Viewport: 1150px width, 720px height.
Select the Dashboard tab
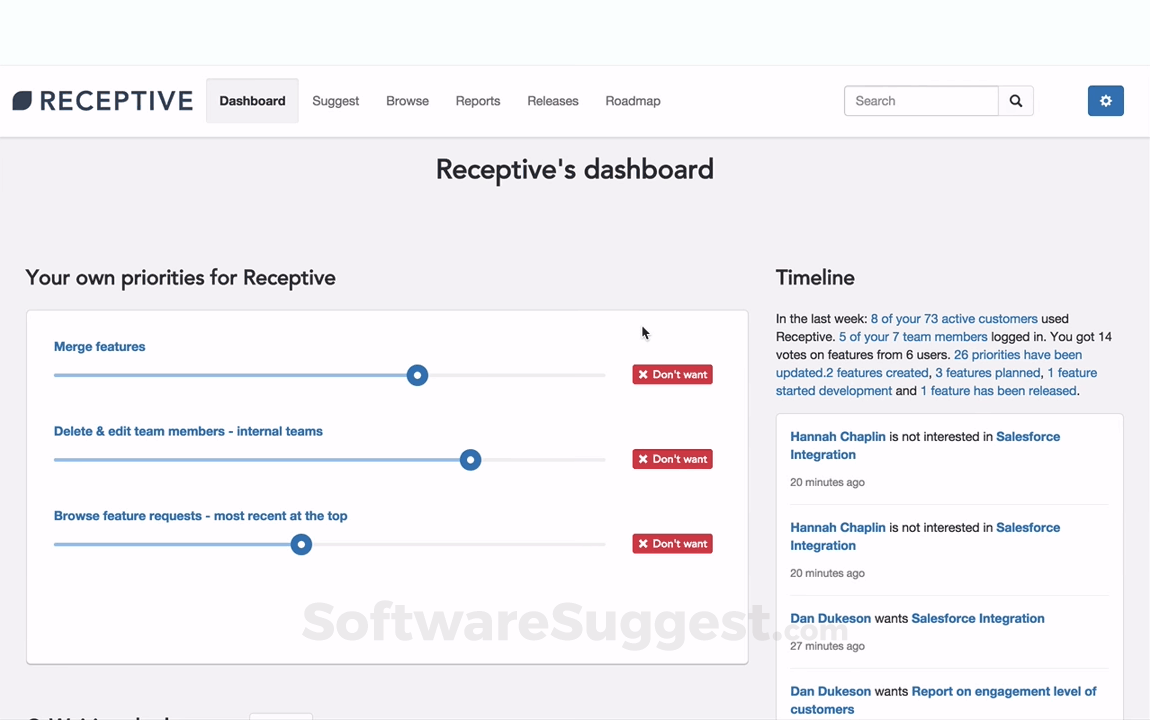252,101
